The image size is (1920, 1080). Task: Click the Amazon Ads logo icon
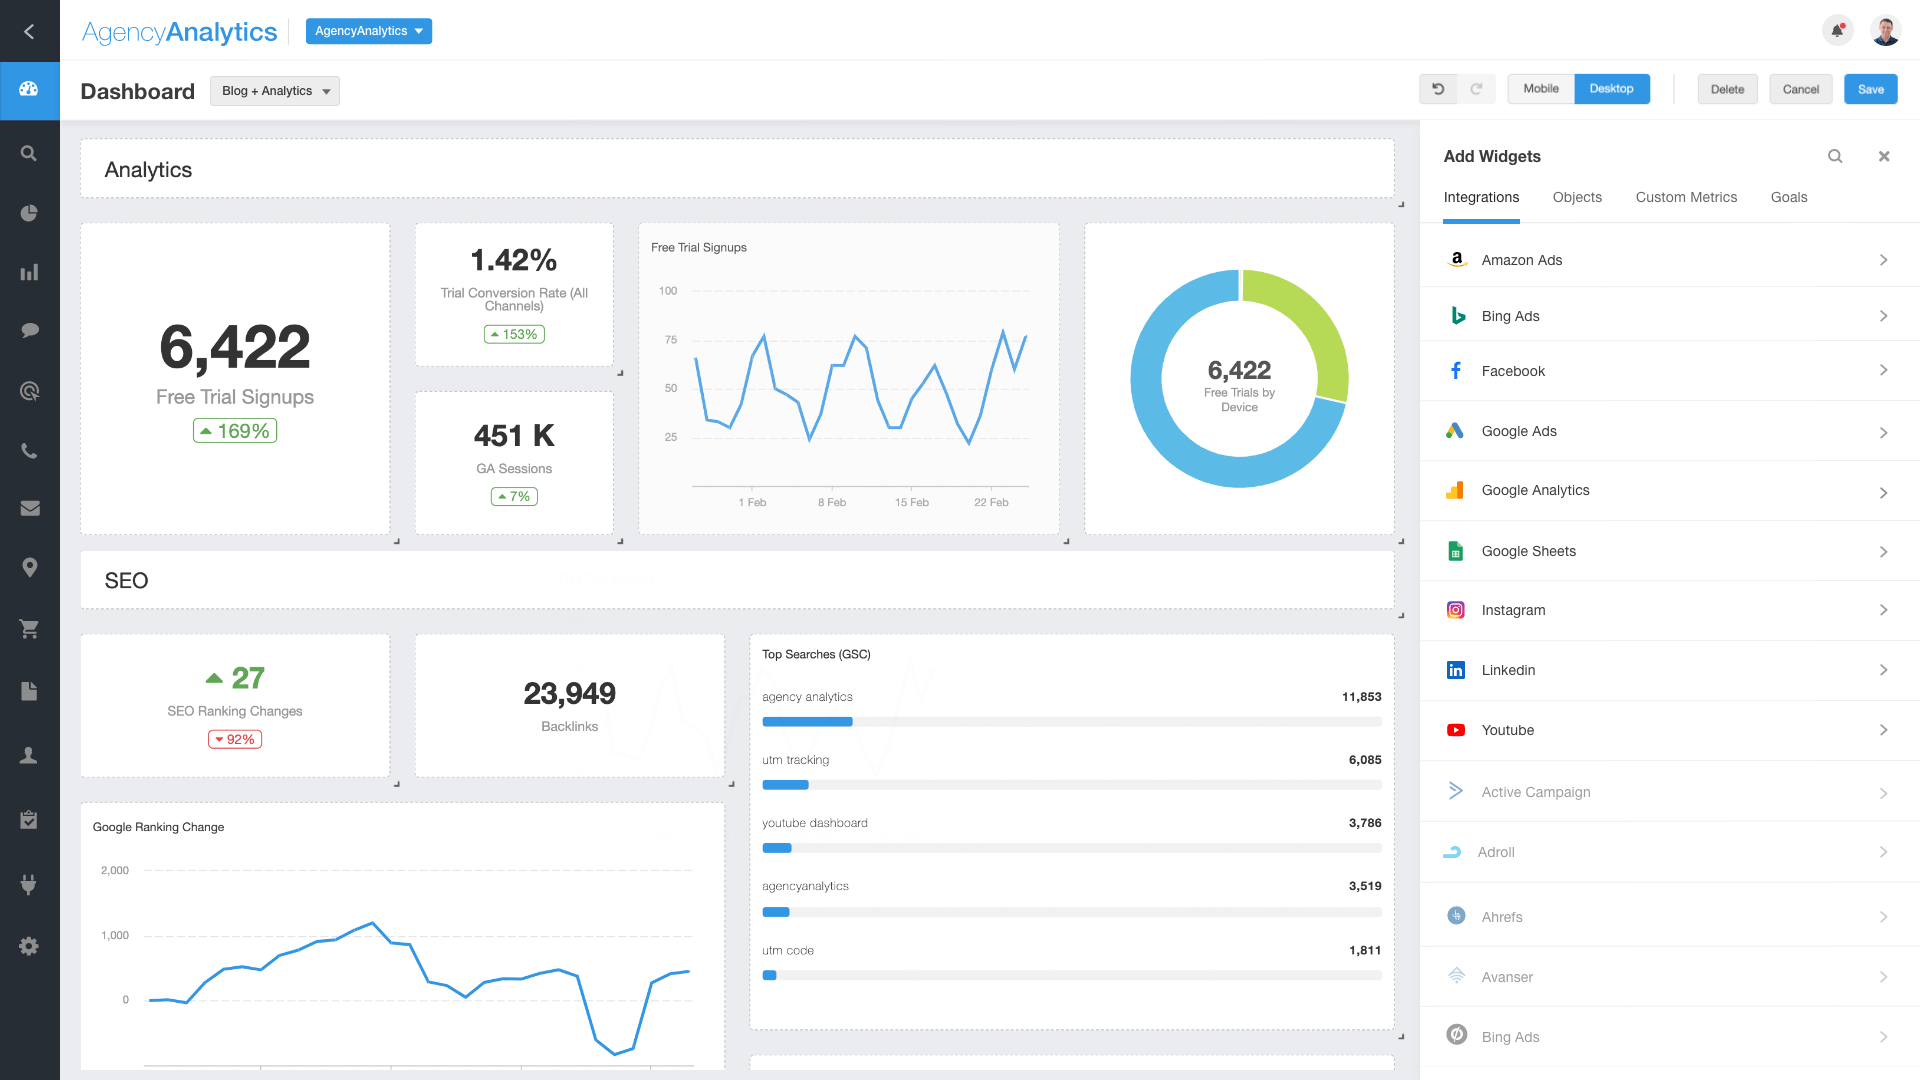[1457, 259]
